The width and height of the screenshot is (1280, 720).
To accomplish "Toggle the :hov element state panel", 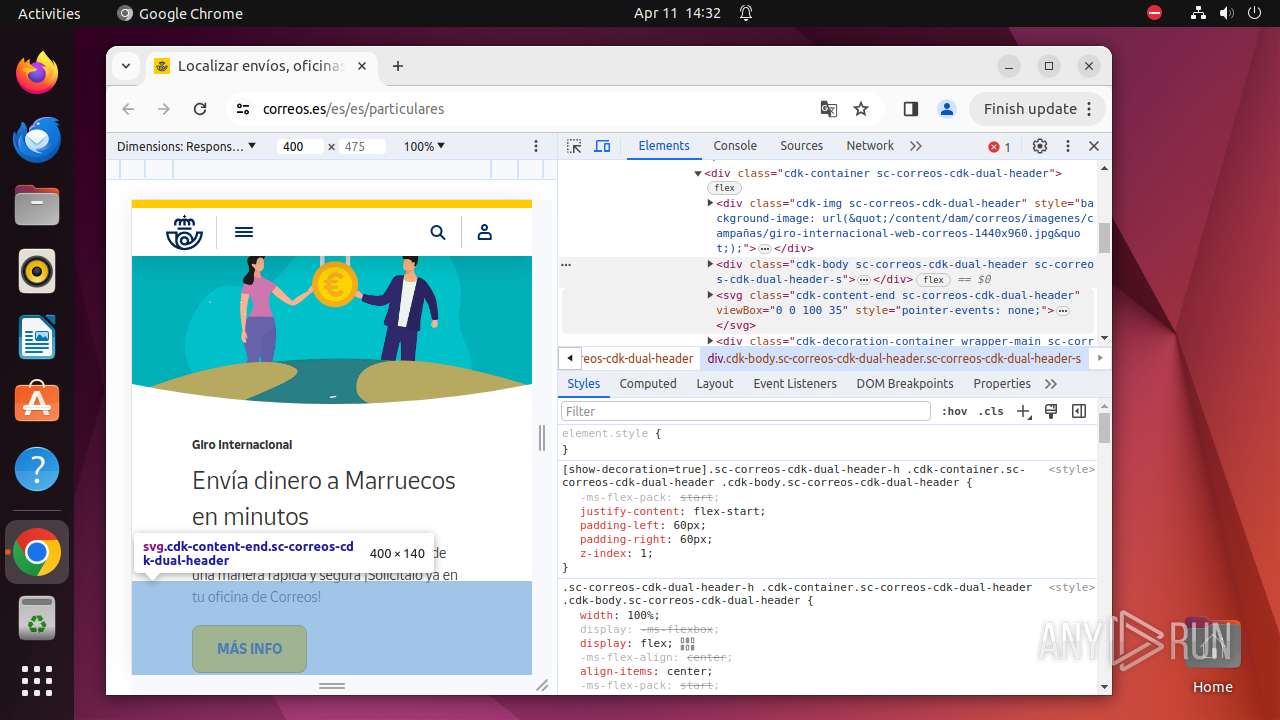I will 955,411.
